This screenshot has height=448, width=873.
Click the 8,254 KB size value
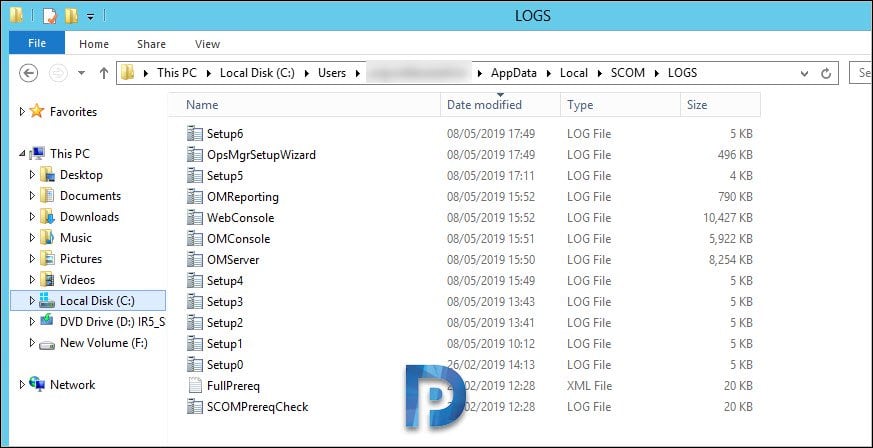pyautogui.click(x=730, y=260)
